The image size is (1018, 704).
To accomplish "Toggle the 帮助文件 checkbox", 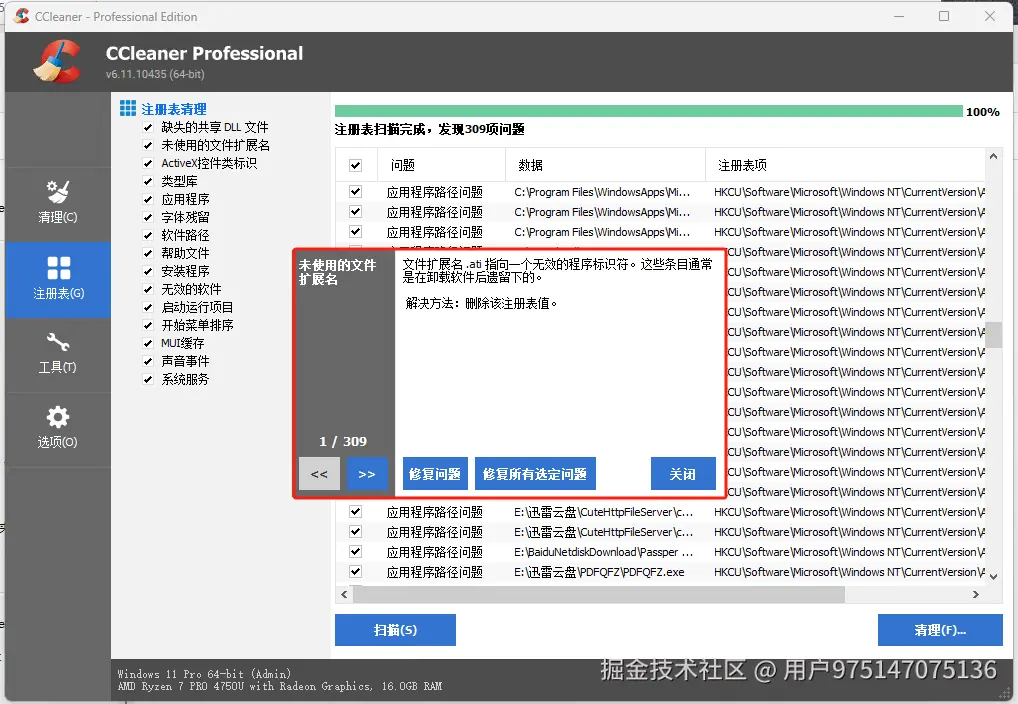I will (x=148, y=253).
